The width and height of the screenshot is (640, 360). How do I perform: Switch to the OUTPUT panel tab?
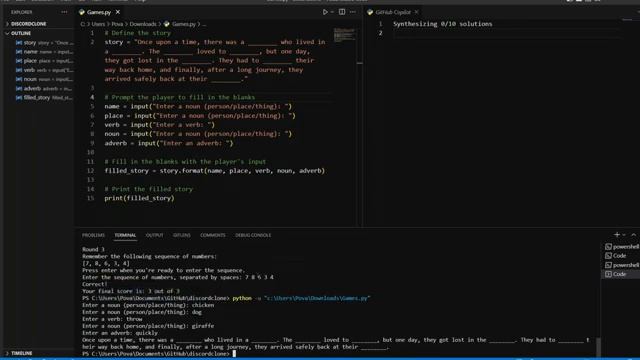click(154, 236)
